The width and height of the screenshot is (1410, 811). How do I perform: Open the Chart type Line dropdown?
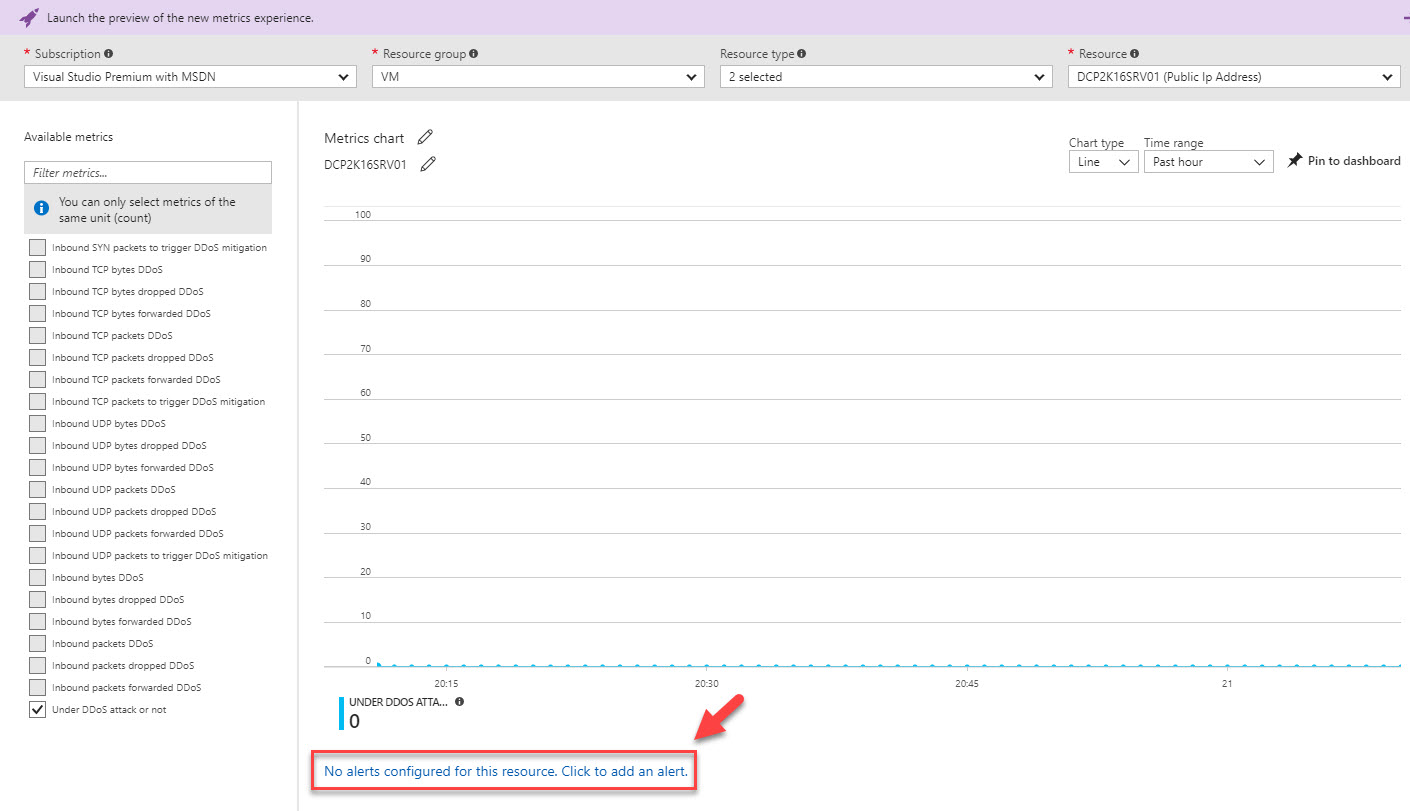point(1103,162)
